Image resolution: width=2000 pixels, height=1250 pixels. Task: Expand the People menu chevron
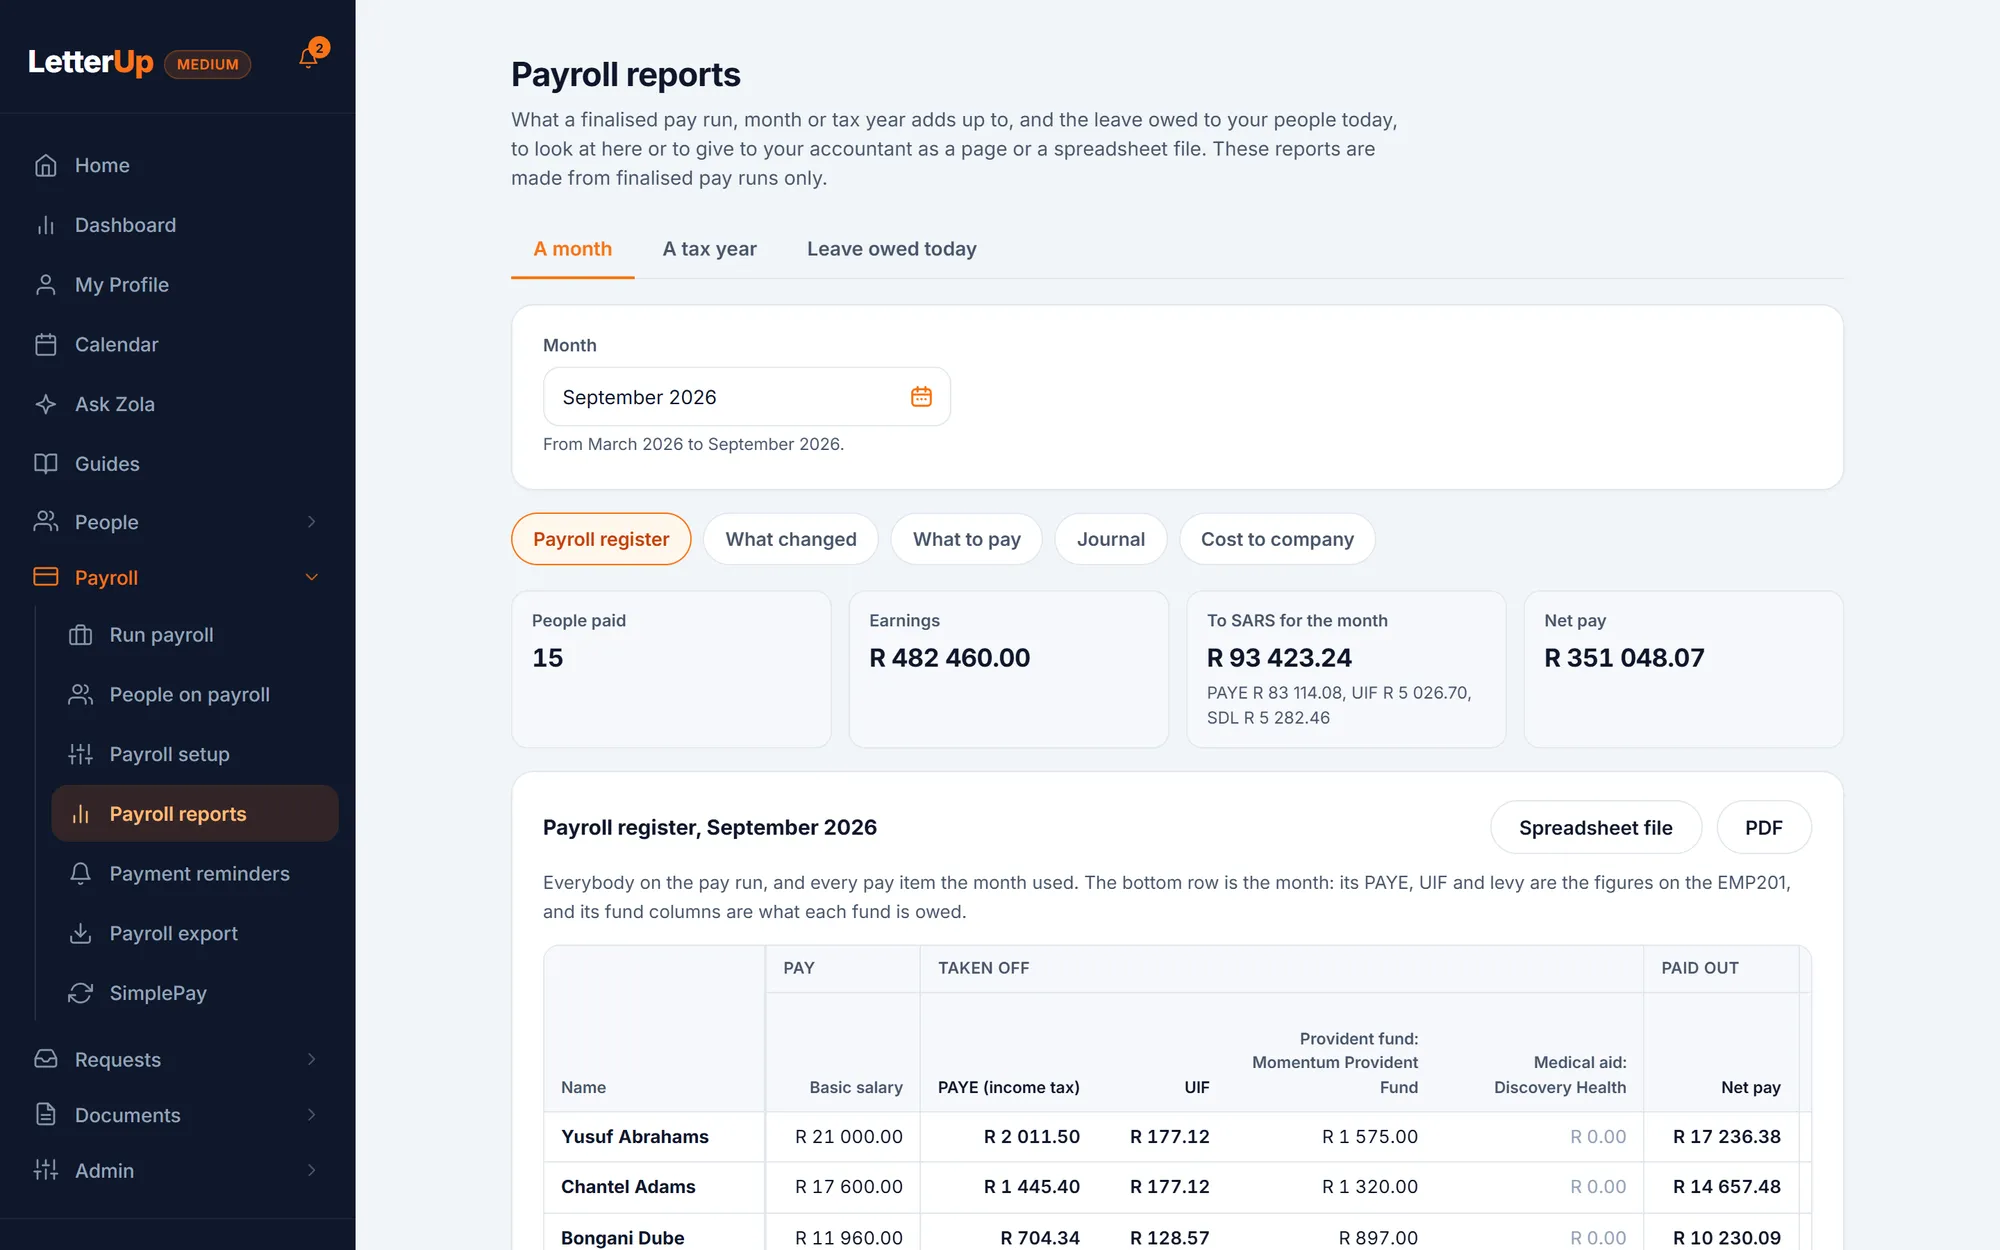(312, 522)
